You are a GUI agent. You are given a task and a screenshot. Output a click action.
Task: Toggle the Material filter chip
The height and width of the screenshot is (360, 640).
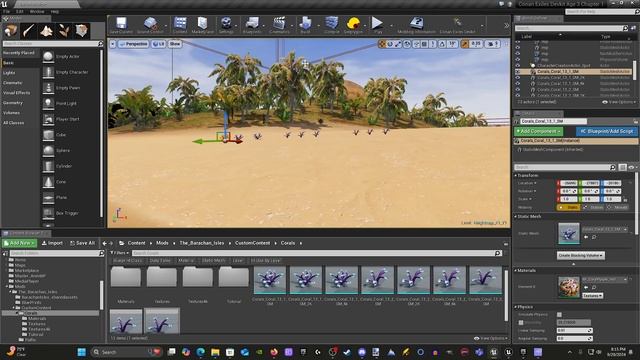pyautogui.click(x=186, y=260)
